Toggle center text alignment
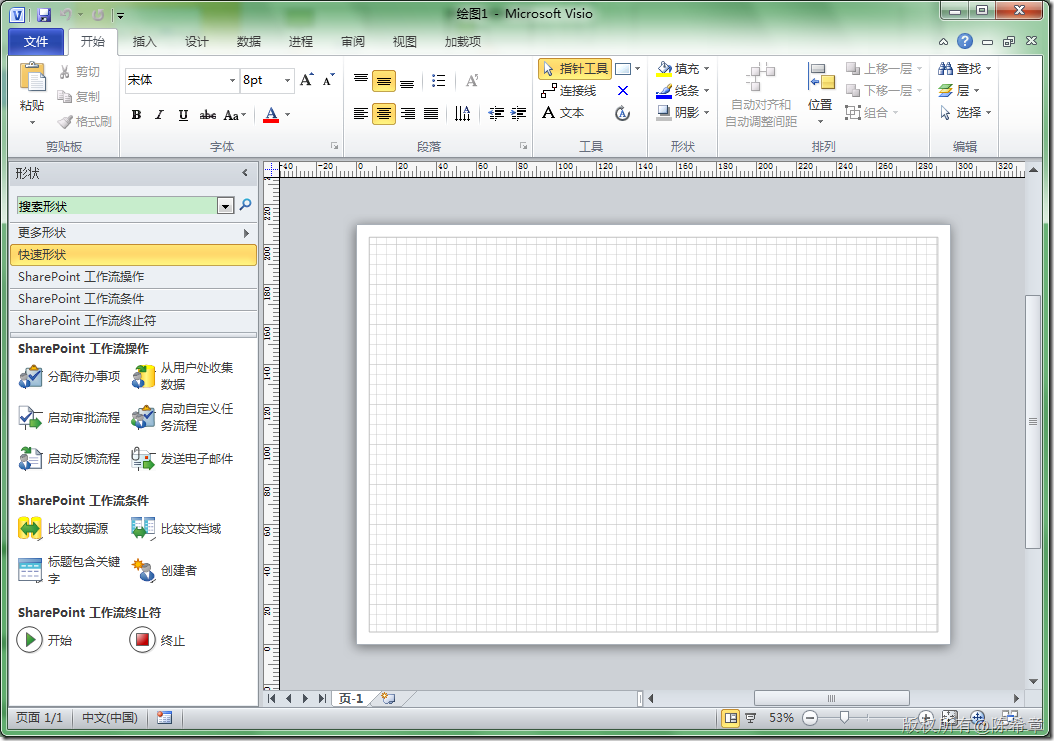The width and height of the screenshot is (1054, 741). tap(384, 114)
